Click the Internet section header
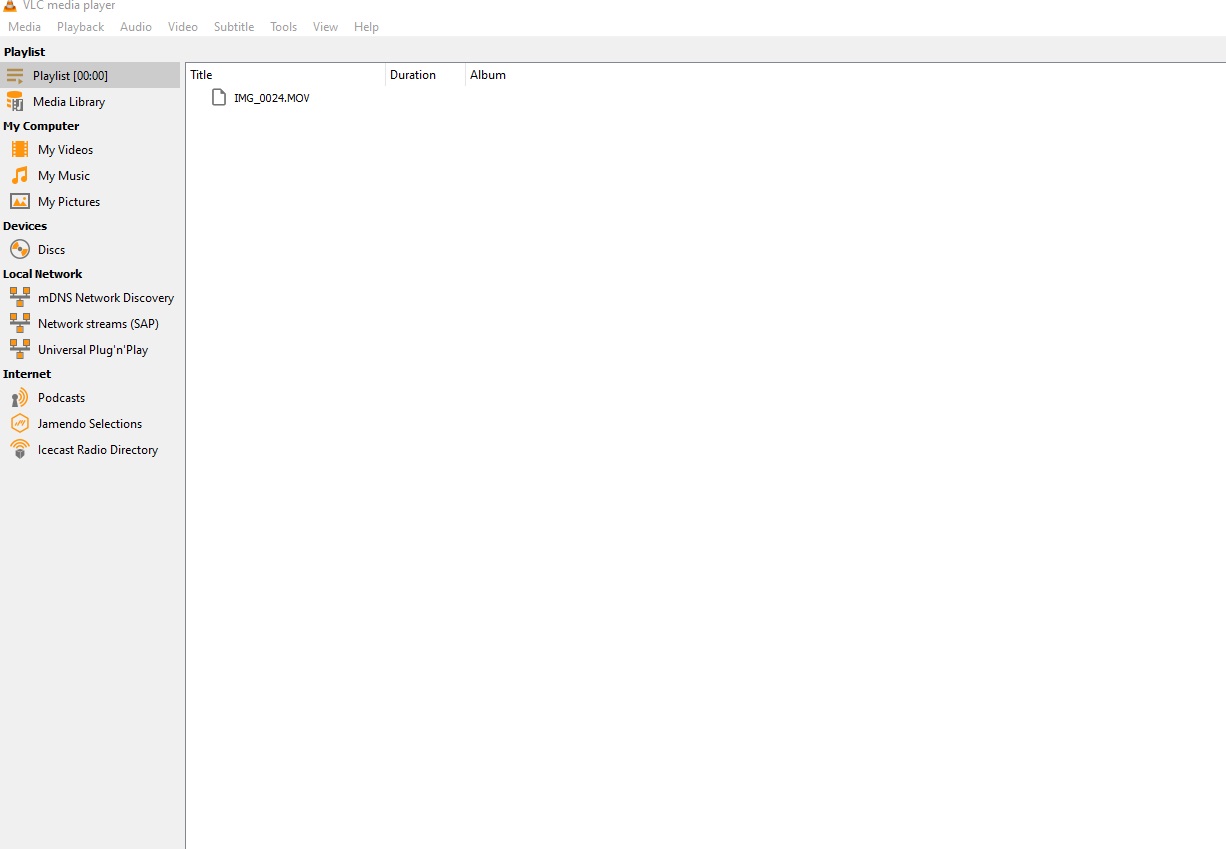The width and height of the screenshot is (1226, 849). [x=27, y=374]
